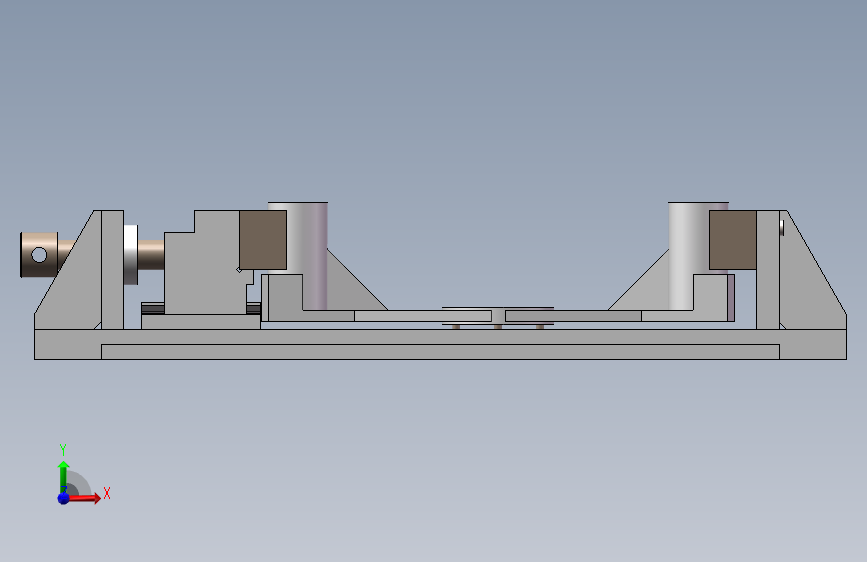Select the central disc hub between the arms
The height and width of the screenshot is (562, 867).
pos(498,316)
